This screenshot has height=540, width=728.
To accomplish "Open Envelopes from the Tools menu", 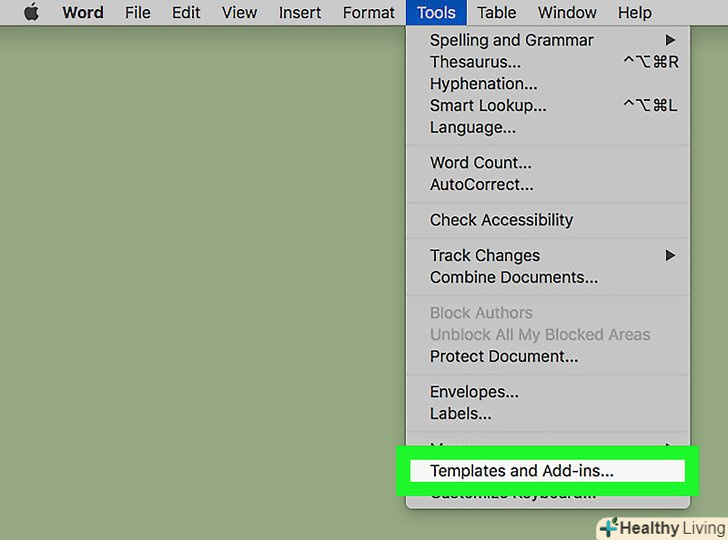I will 474,392.
